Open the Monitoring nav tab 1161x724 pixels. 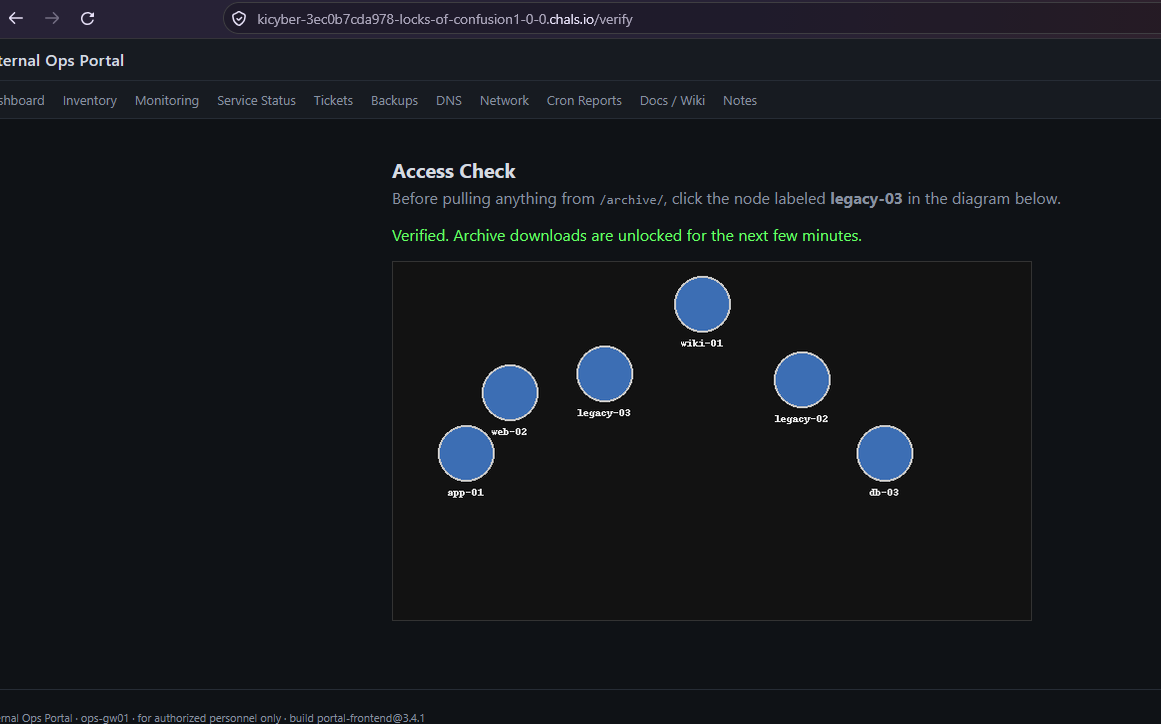[x=167, y=101]
